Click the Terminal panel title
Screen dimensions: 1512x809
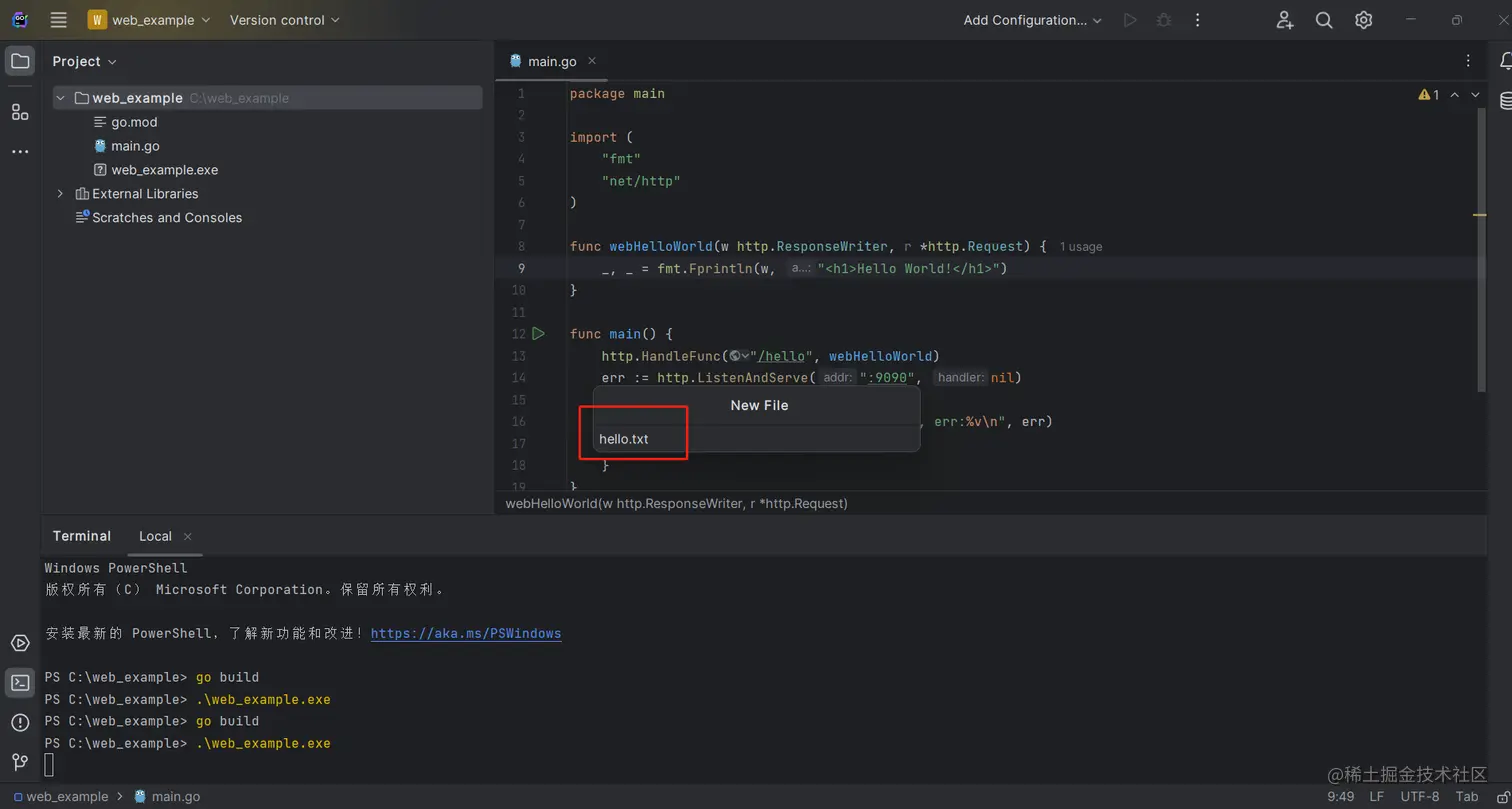pyautogui.click(x=82, y=536)
